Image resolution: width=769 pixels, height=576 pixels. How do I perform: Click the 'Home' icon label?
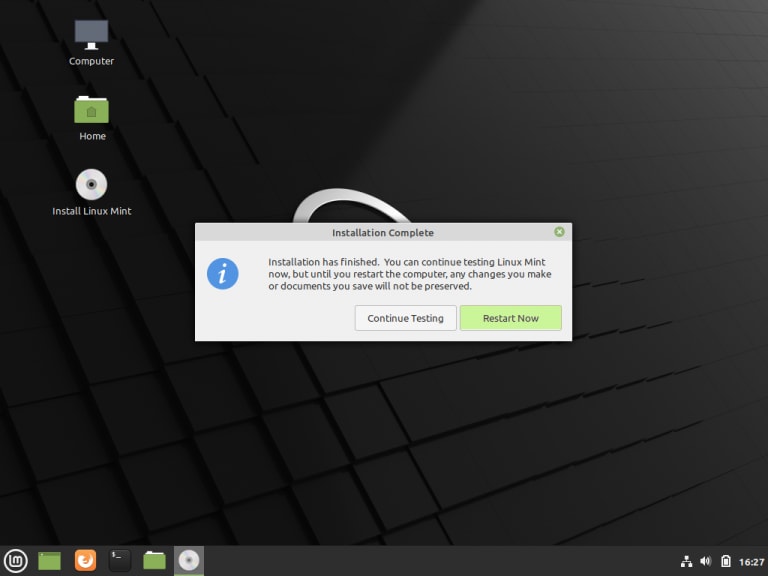tap(92, 136)
